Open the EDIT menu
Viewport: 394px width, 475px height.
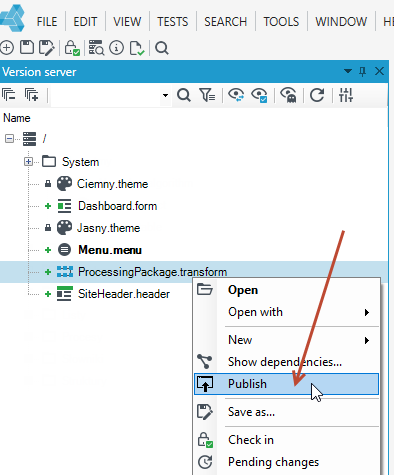tap(85, 22)
